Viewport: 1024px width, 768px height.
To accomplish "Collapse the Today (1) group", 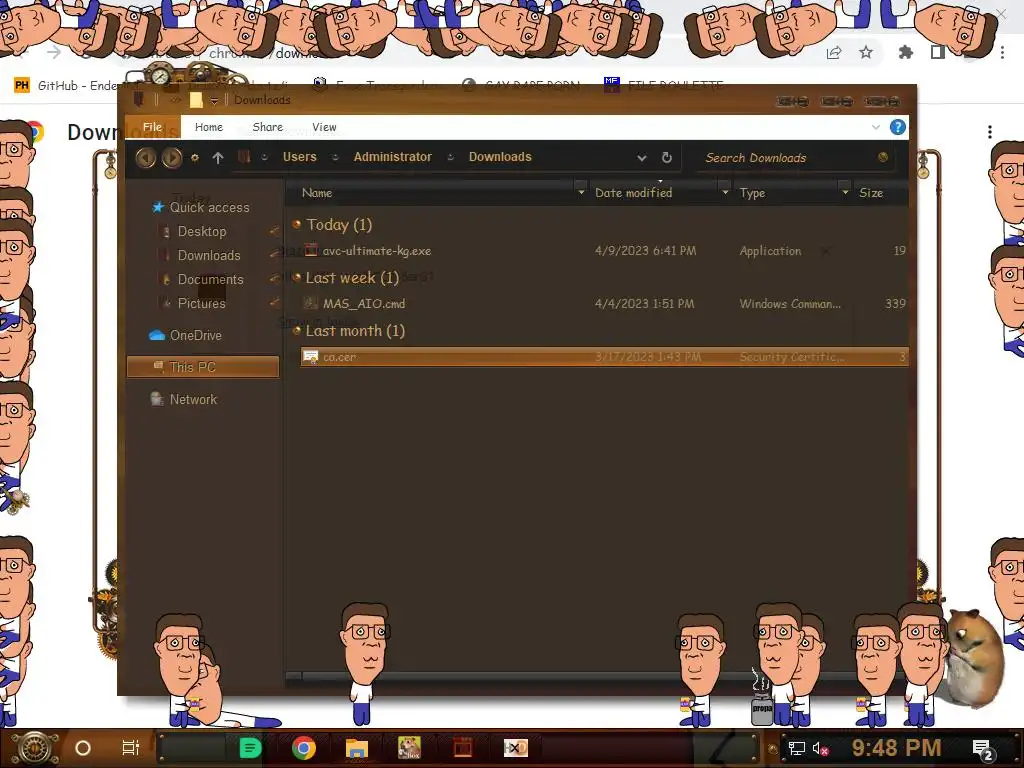I will (x=296, y=225).
